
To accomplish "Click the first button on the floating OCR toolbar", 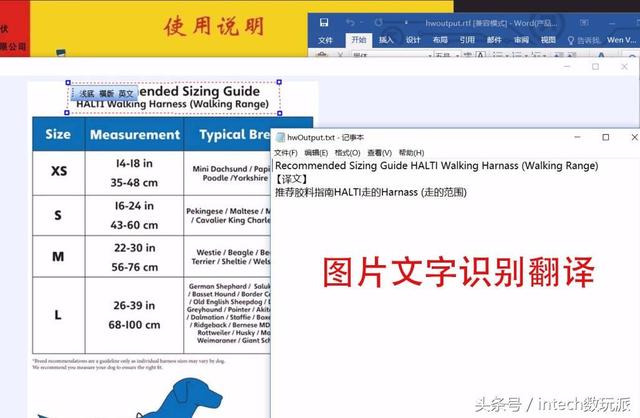I will pyautogui.click(x=87, y=93).
